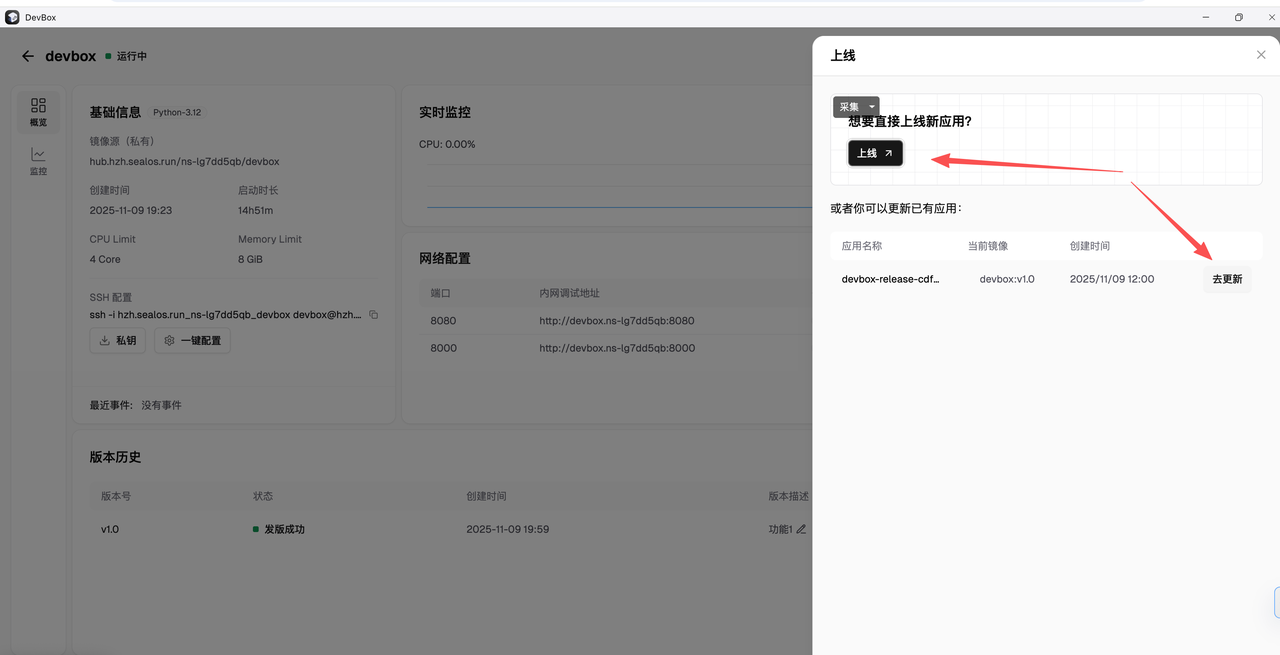This screenshot has height=655, width=1280.
Task: Open the port 8080 intranet debug URL
Action: 616,319
